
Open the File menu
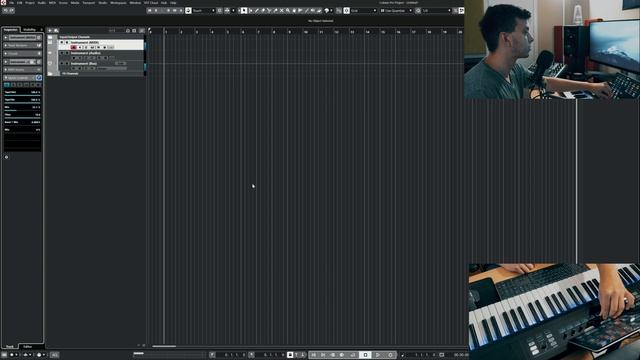[x=11, y=2]
